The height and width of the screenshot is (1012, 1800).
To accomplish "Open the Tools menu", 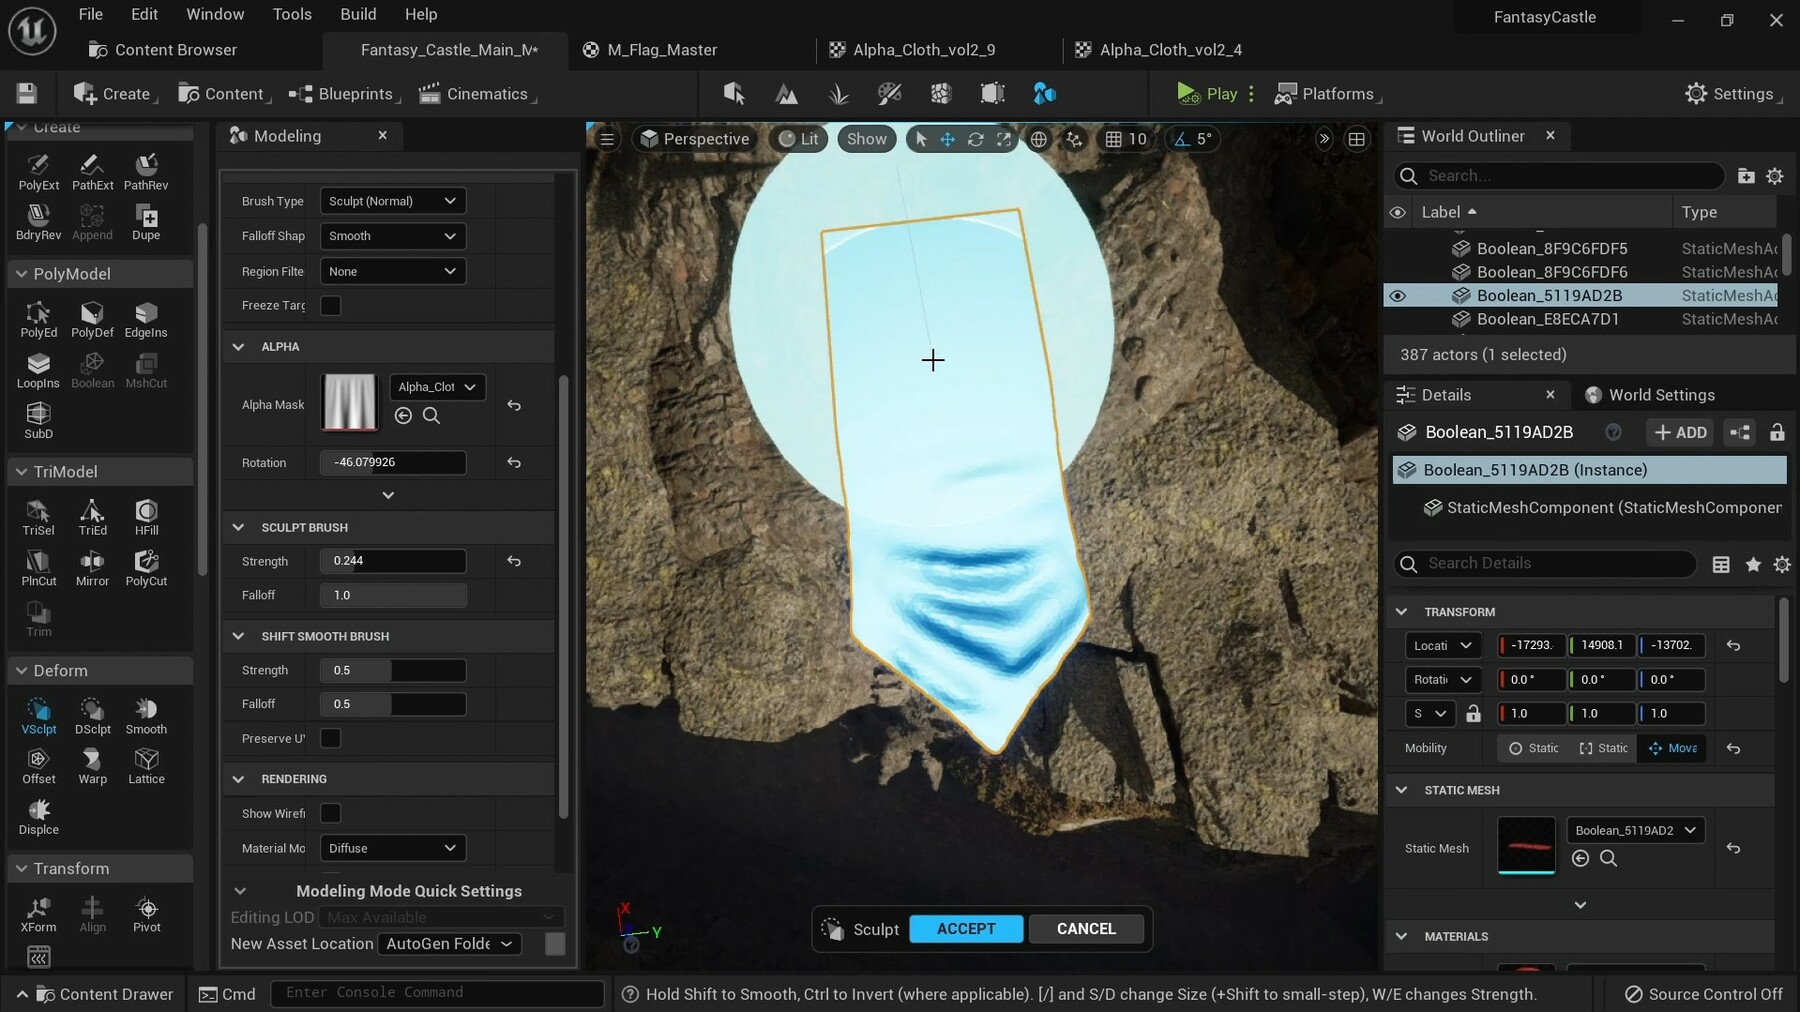I will [x=292, y=14].
